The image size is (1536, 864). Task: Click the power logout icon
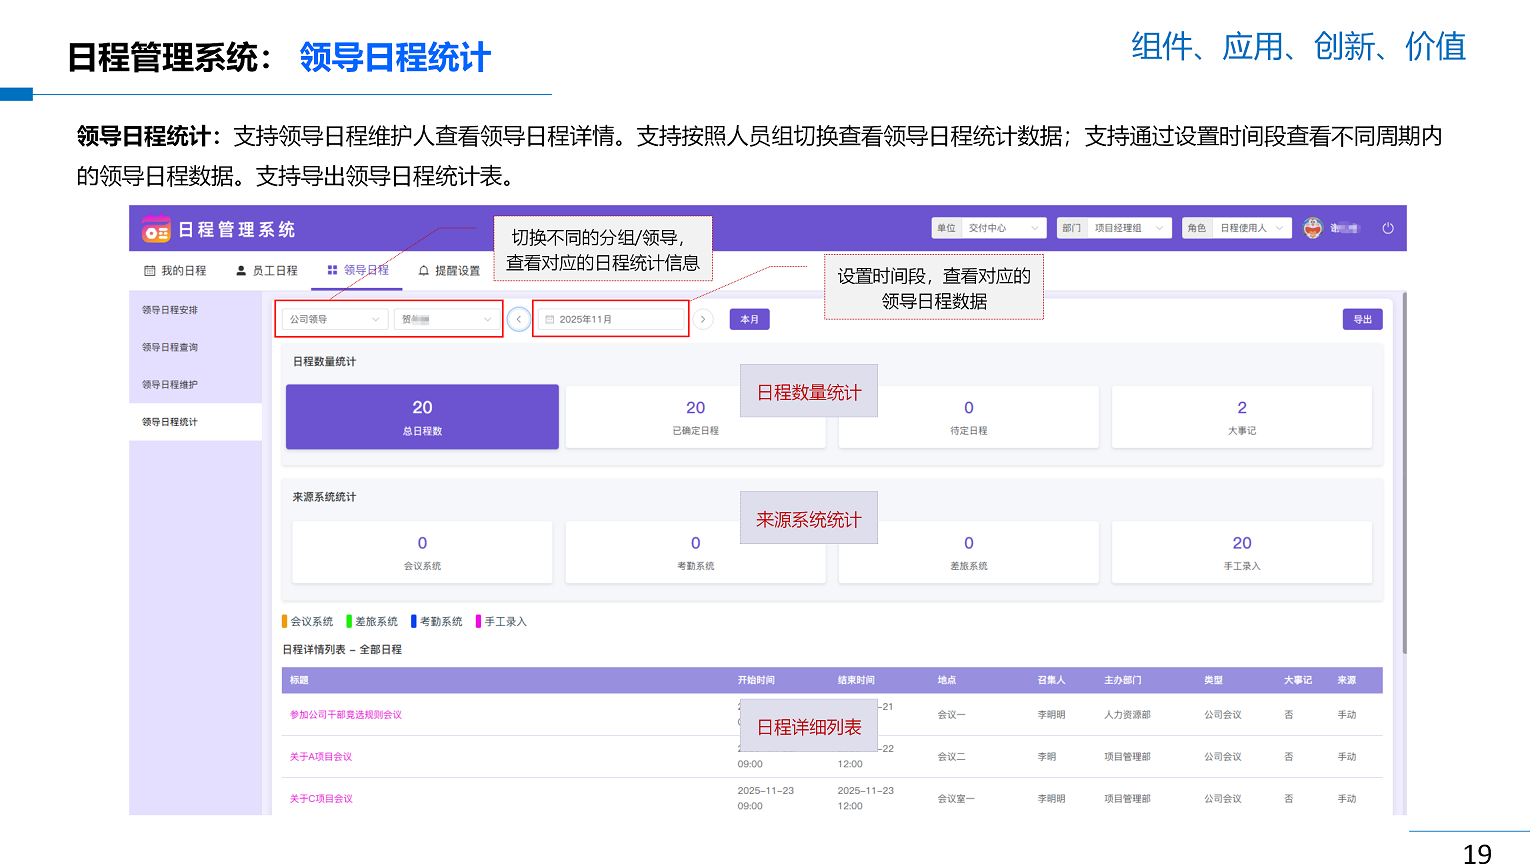tap(1388, 228)
